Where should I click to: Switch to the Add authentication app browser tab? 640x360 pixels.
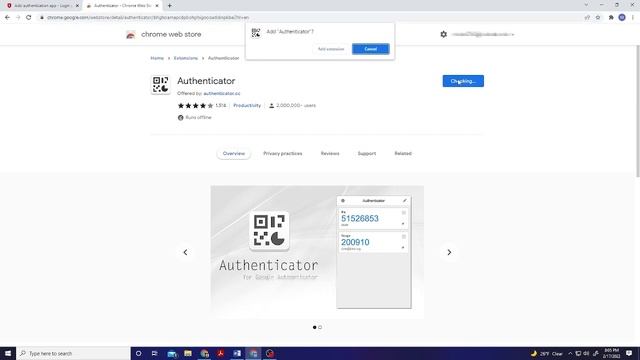point(41,6)
